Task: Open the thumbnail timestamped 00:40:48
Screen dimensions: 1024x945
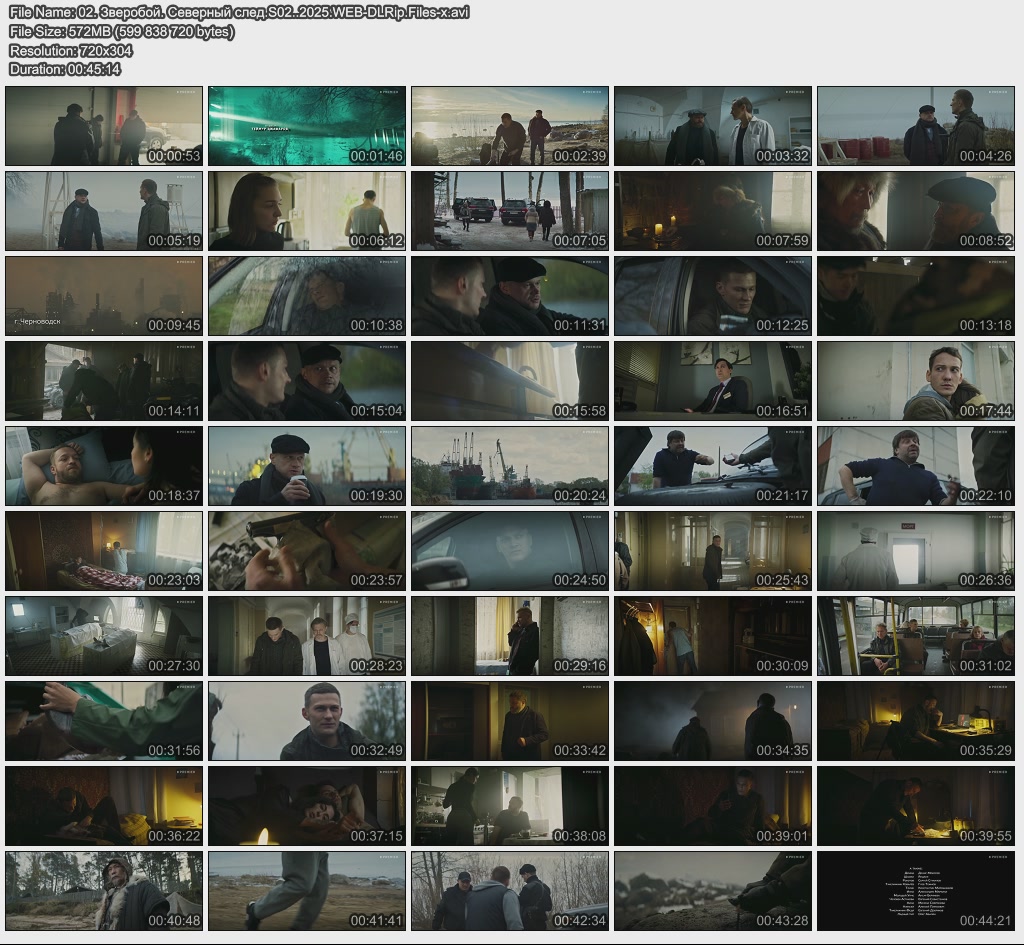Action: tap(104, 891)
